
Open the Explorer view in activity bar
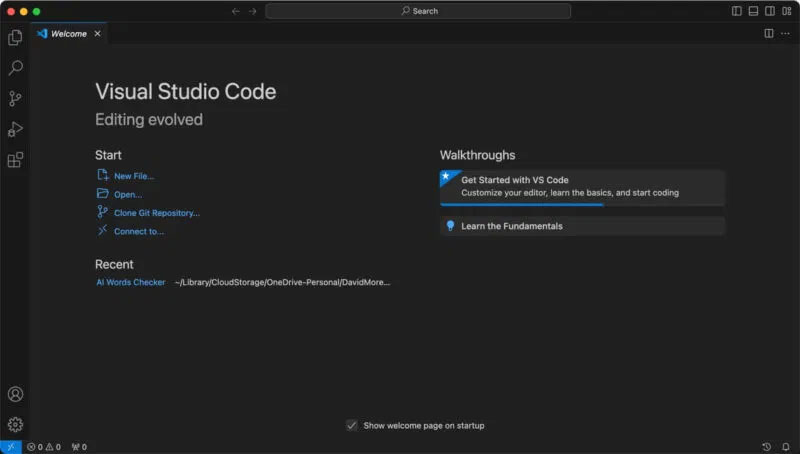[x=15, y=37]
